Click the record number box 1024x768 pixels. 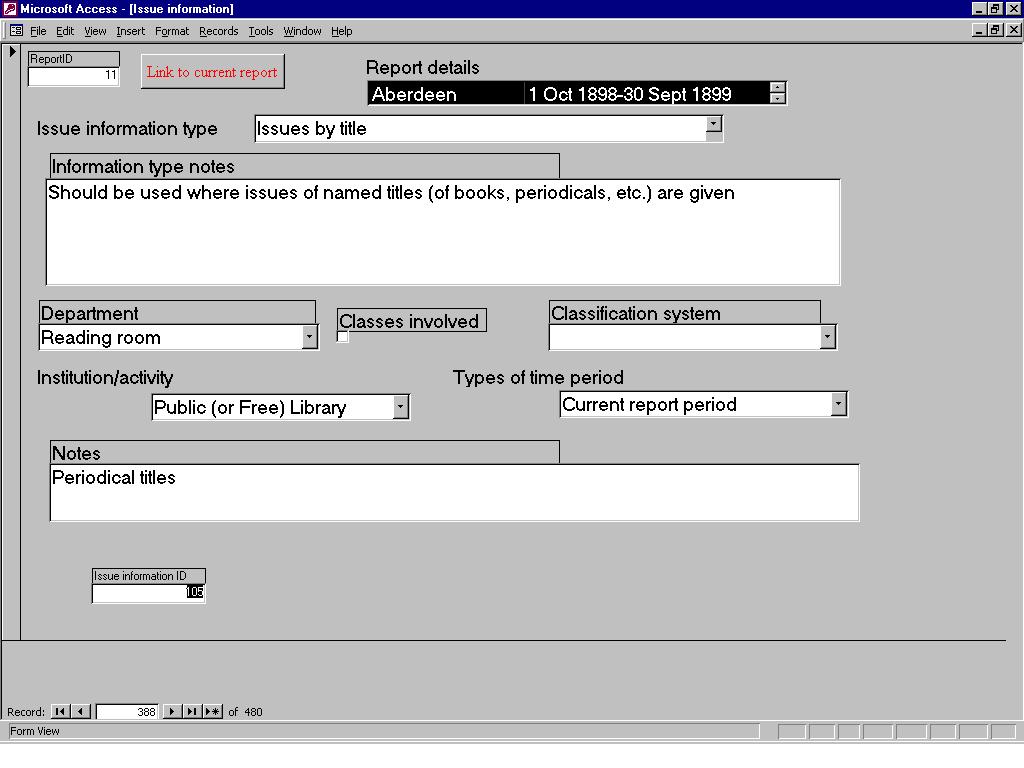tap(127, 711)
